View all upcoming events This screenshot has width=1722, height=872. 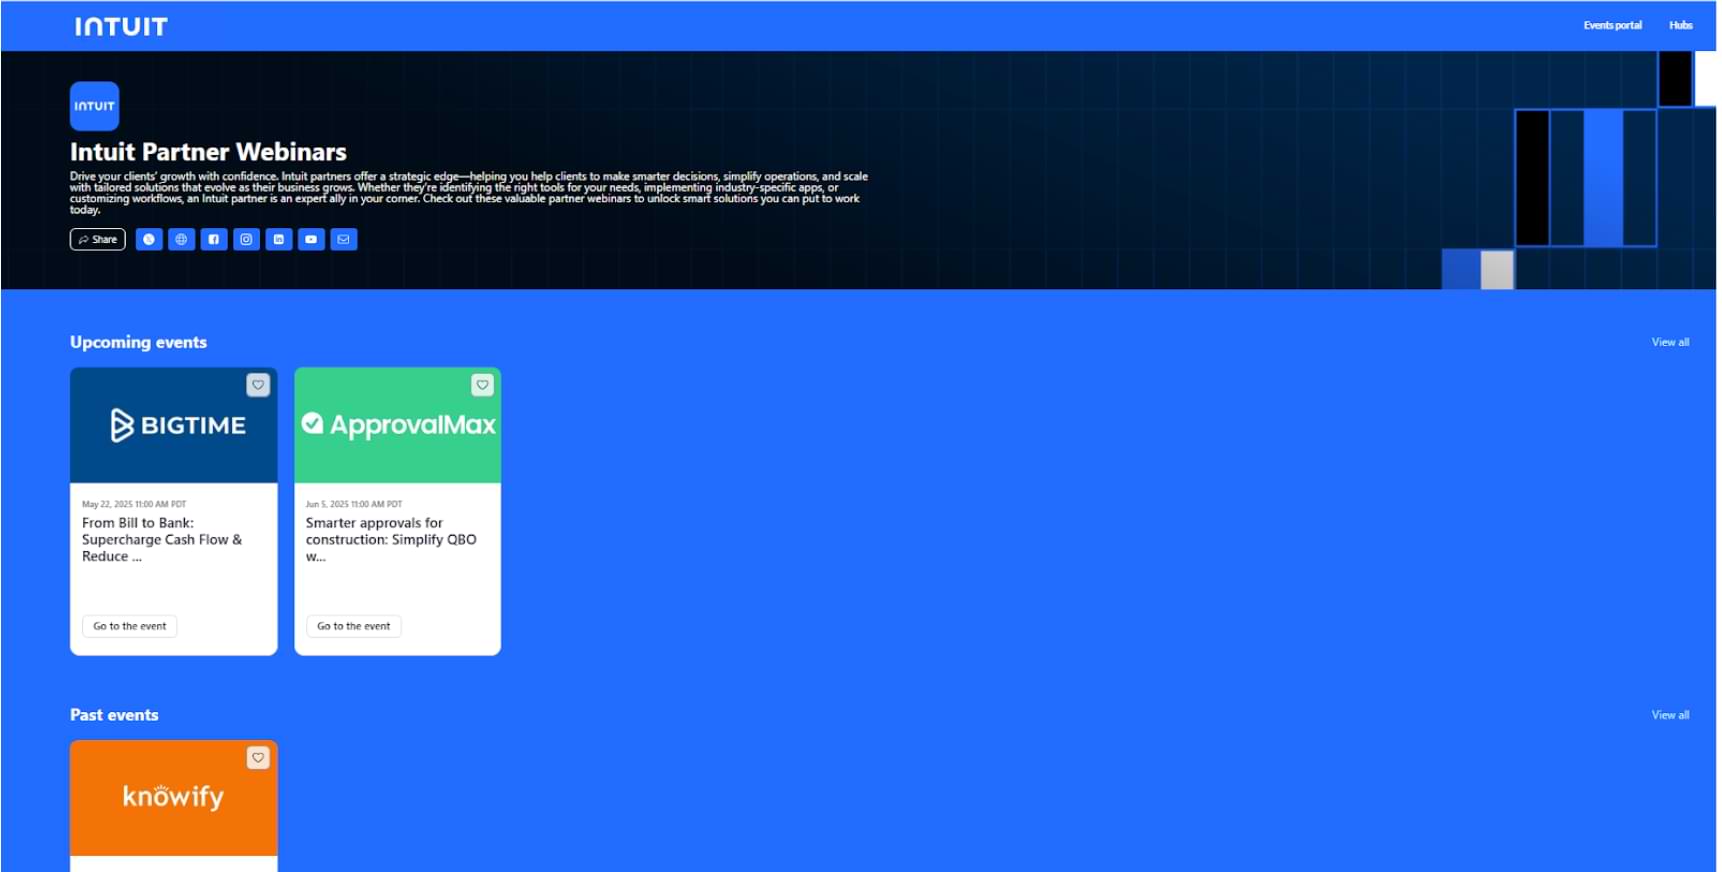tap(1670, 342)
